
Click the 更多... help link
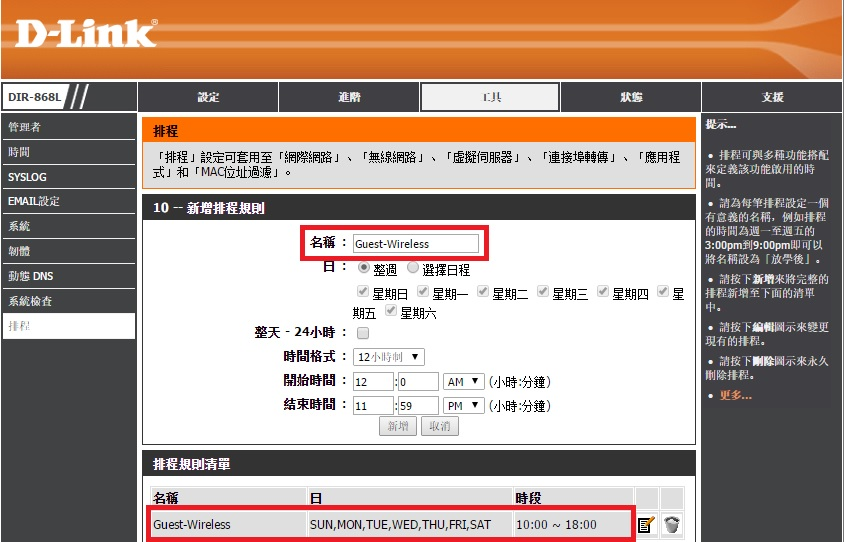735,395
